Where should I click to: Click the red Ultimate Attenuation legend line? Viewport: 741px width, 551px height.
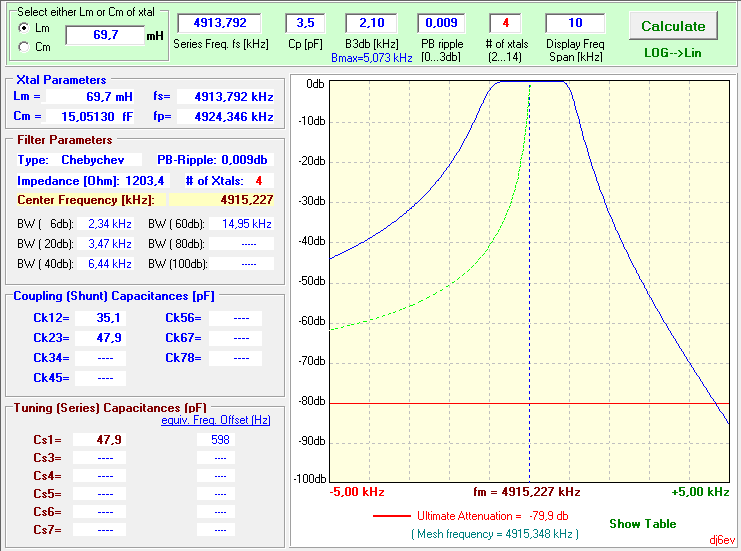point(390,517)
